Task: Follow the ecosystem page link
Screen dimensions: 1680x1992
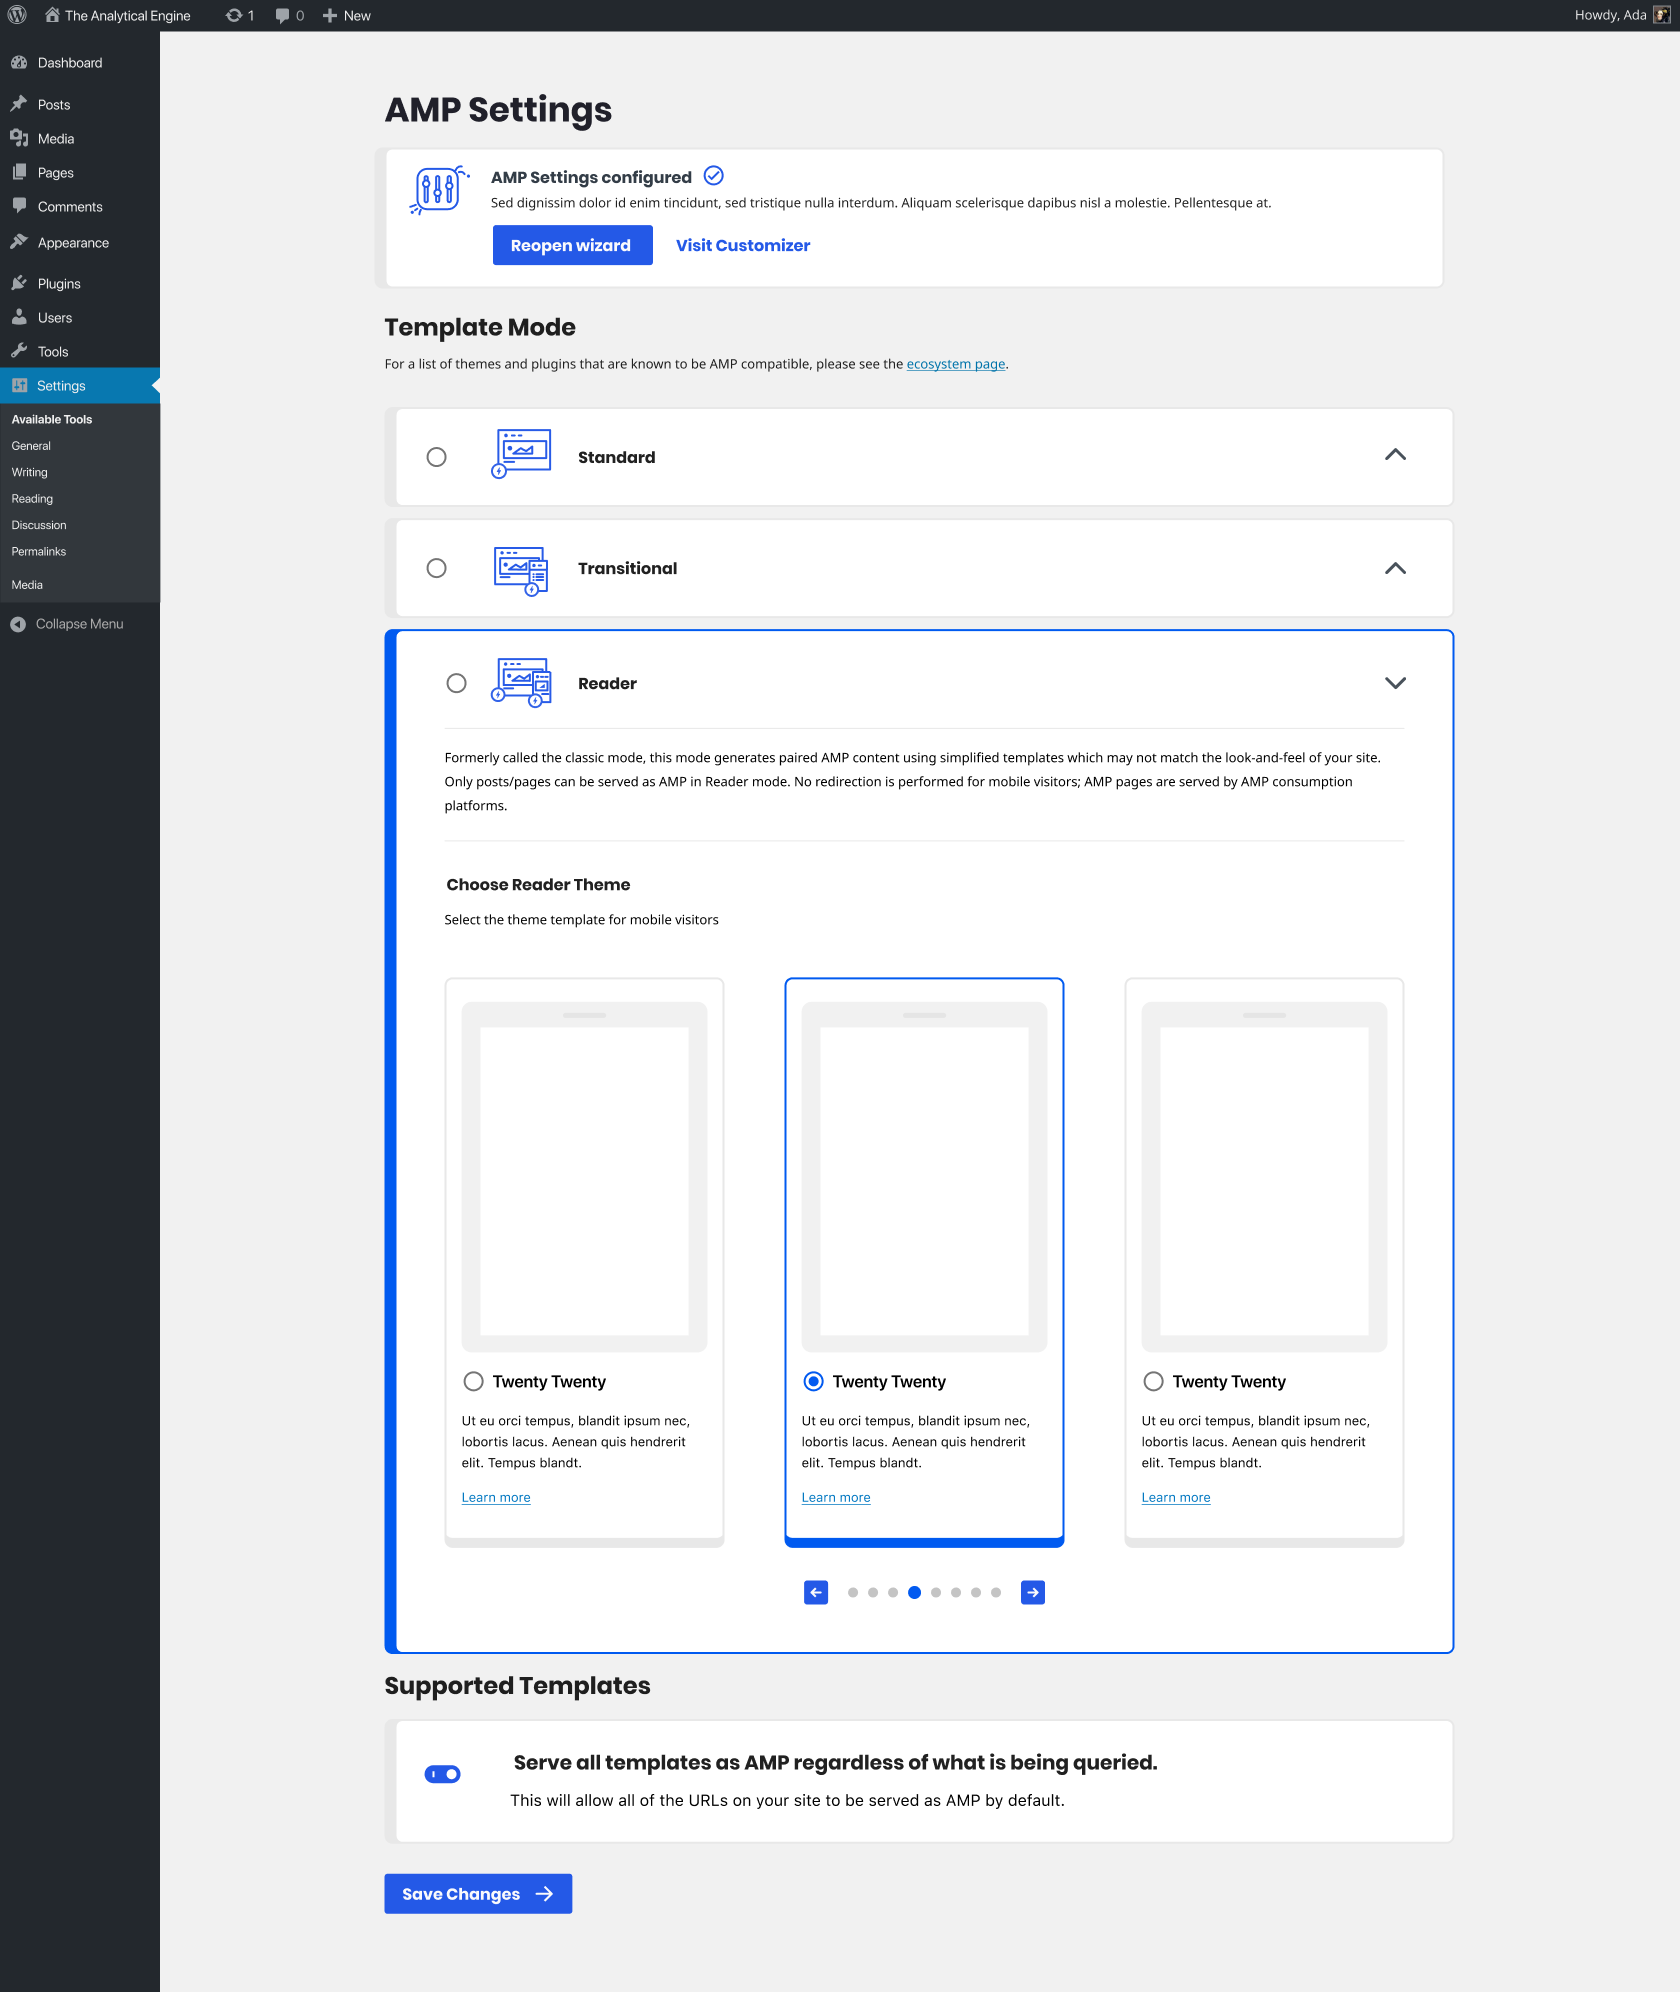Action: click(956, 364)
